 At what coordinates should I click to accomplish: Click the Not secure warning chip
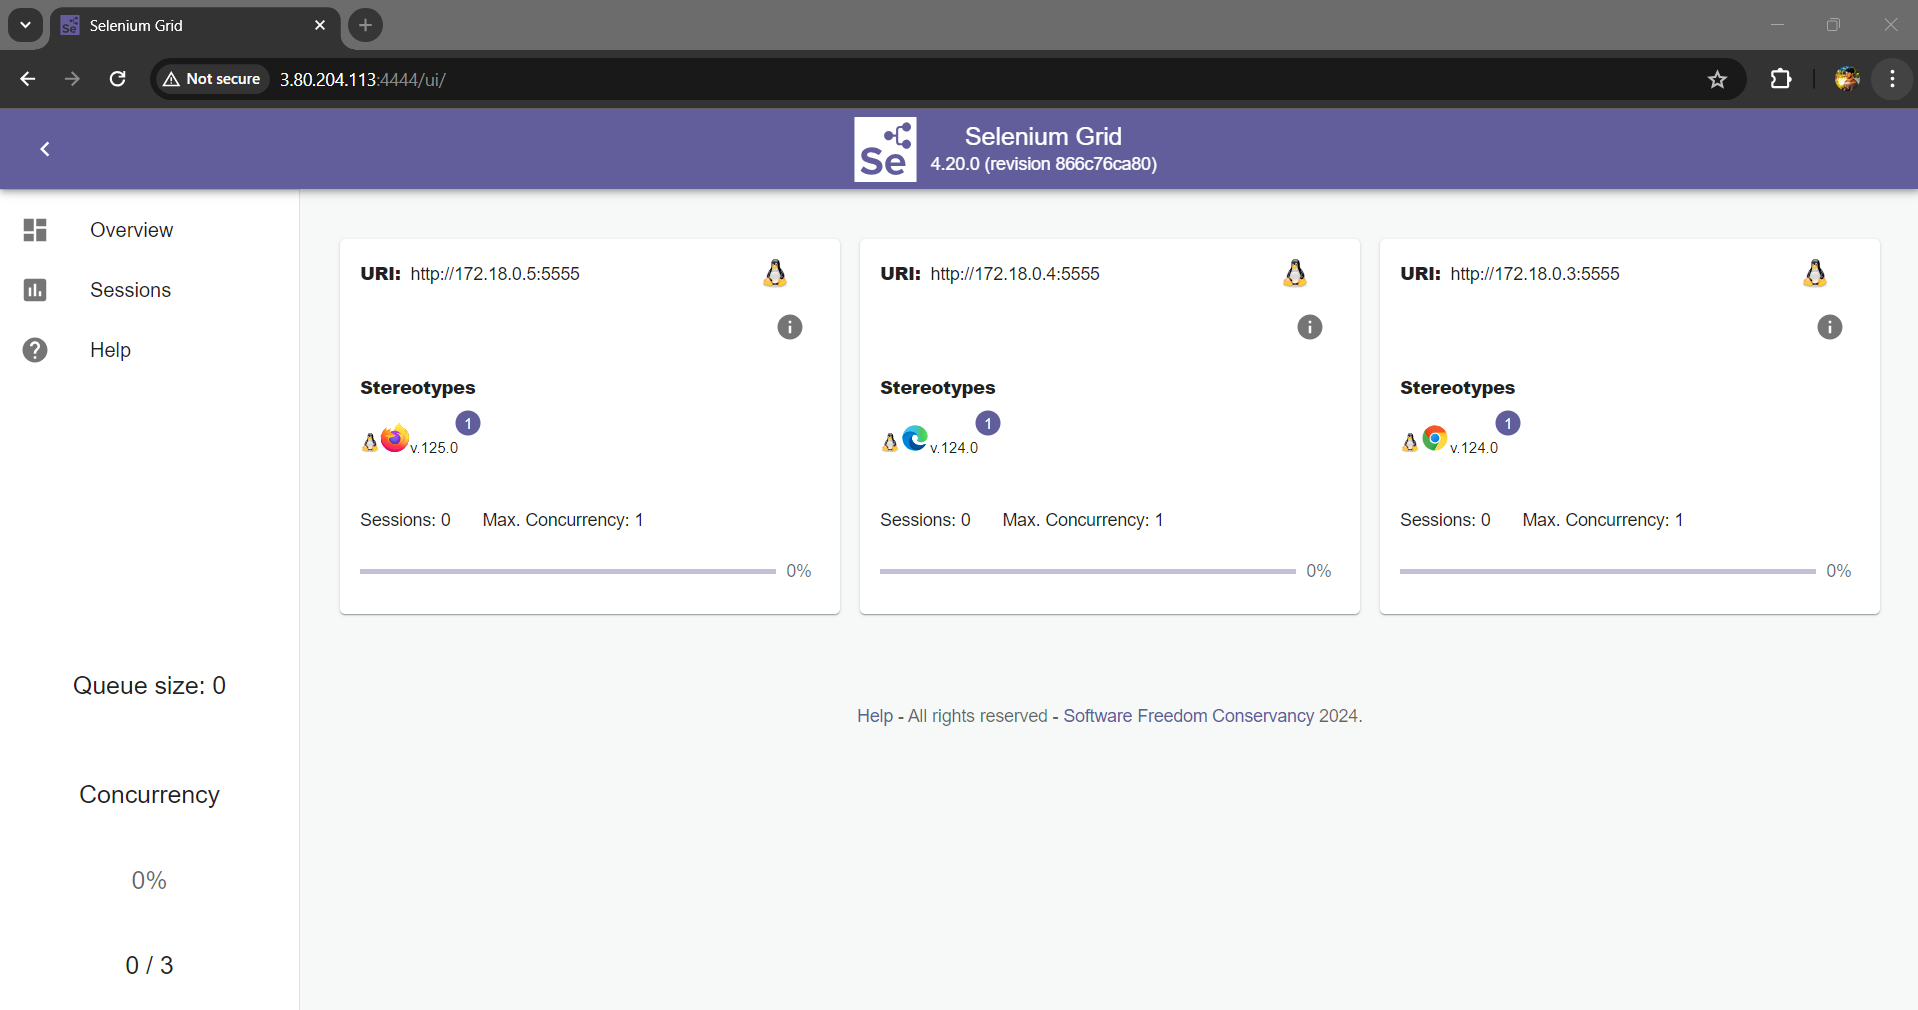coord(212,79)
